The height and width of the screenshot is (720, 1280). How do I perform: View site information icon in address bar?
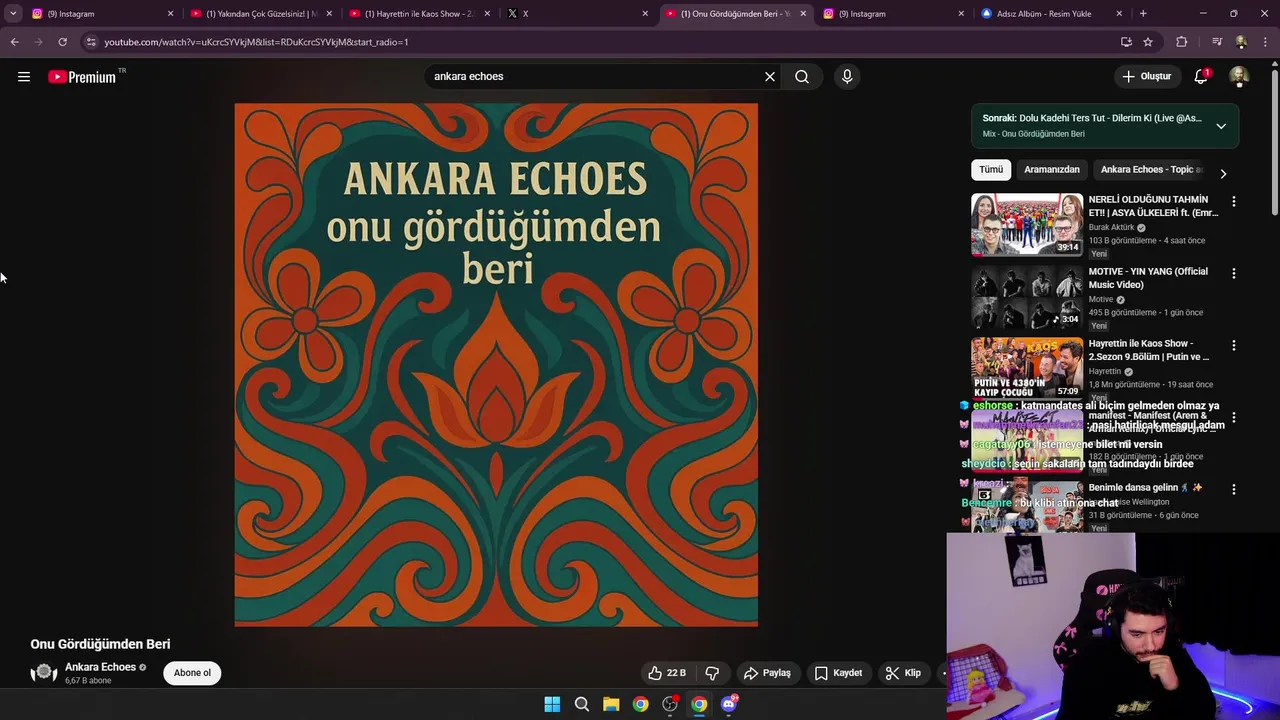click(91, 42)
